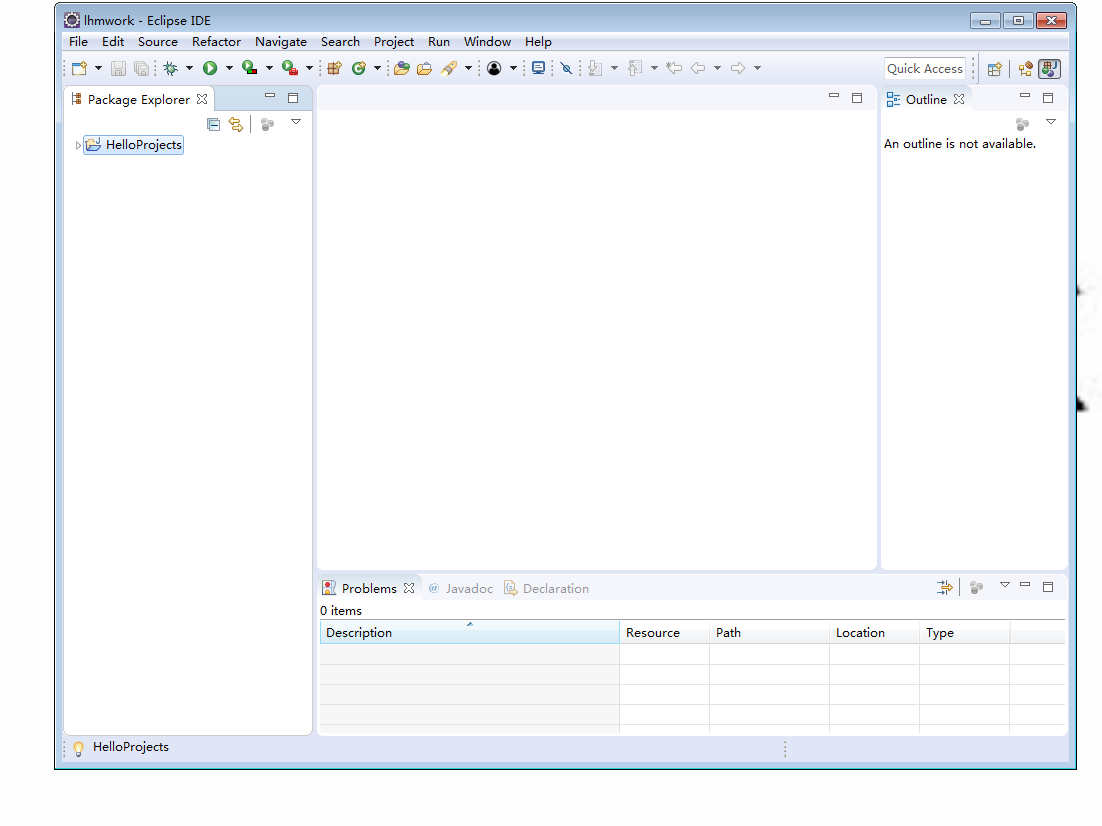1102x826 pixels.
Task: Open the Forward history dropdown arrow
Action: click(758, 68)
